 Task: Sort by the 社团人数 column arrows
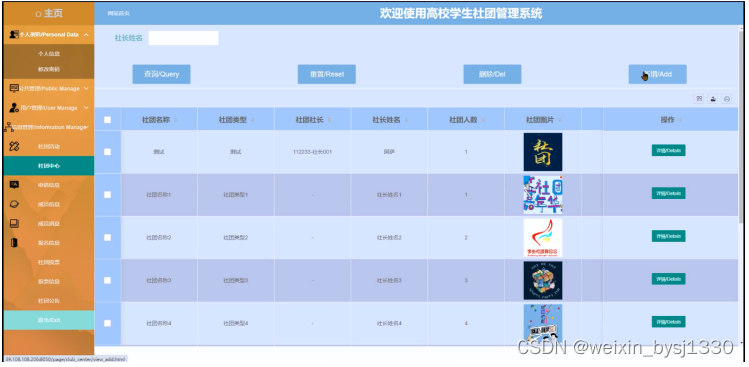482,120
